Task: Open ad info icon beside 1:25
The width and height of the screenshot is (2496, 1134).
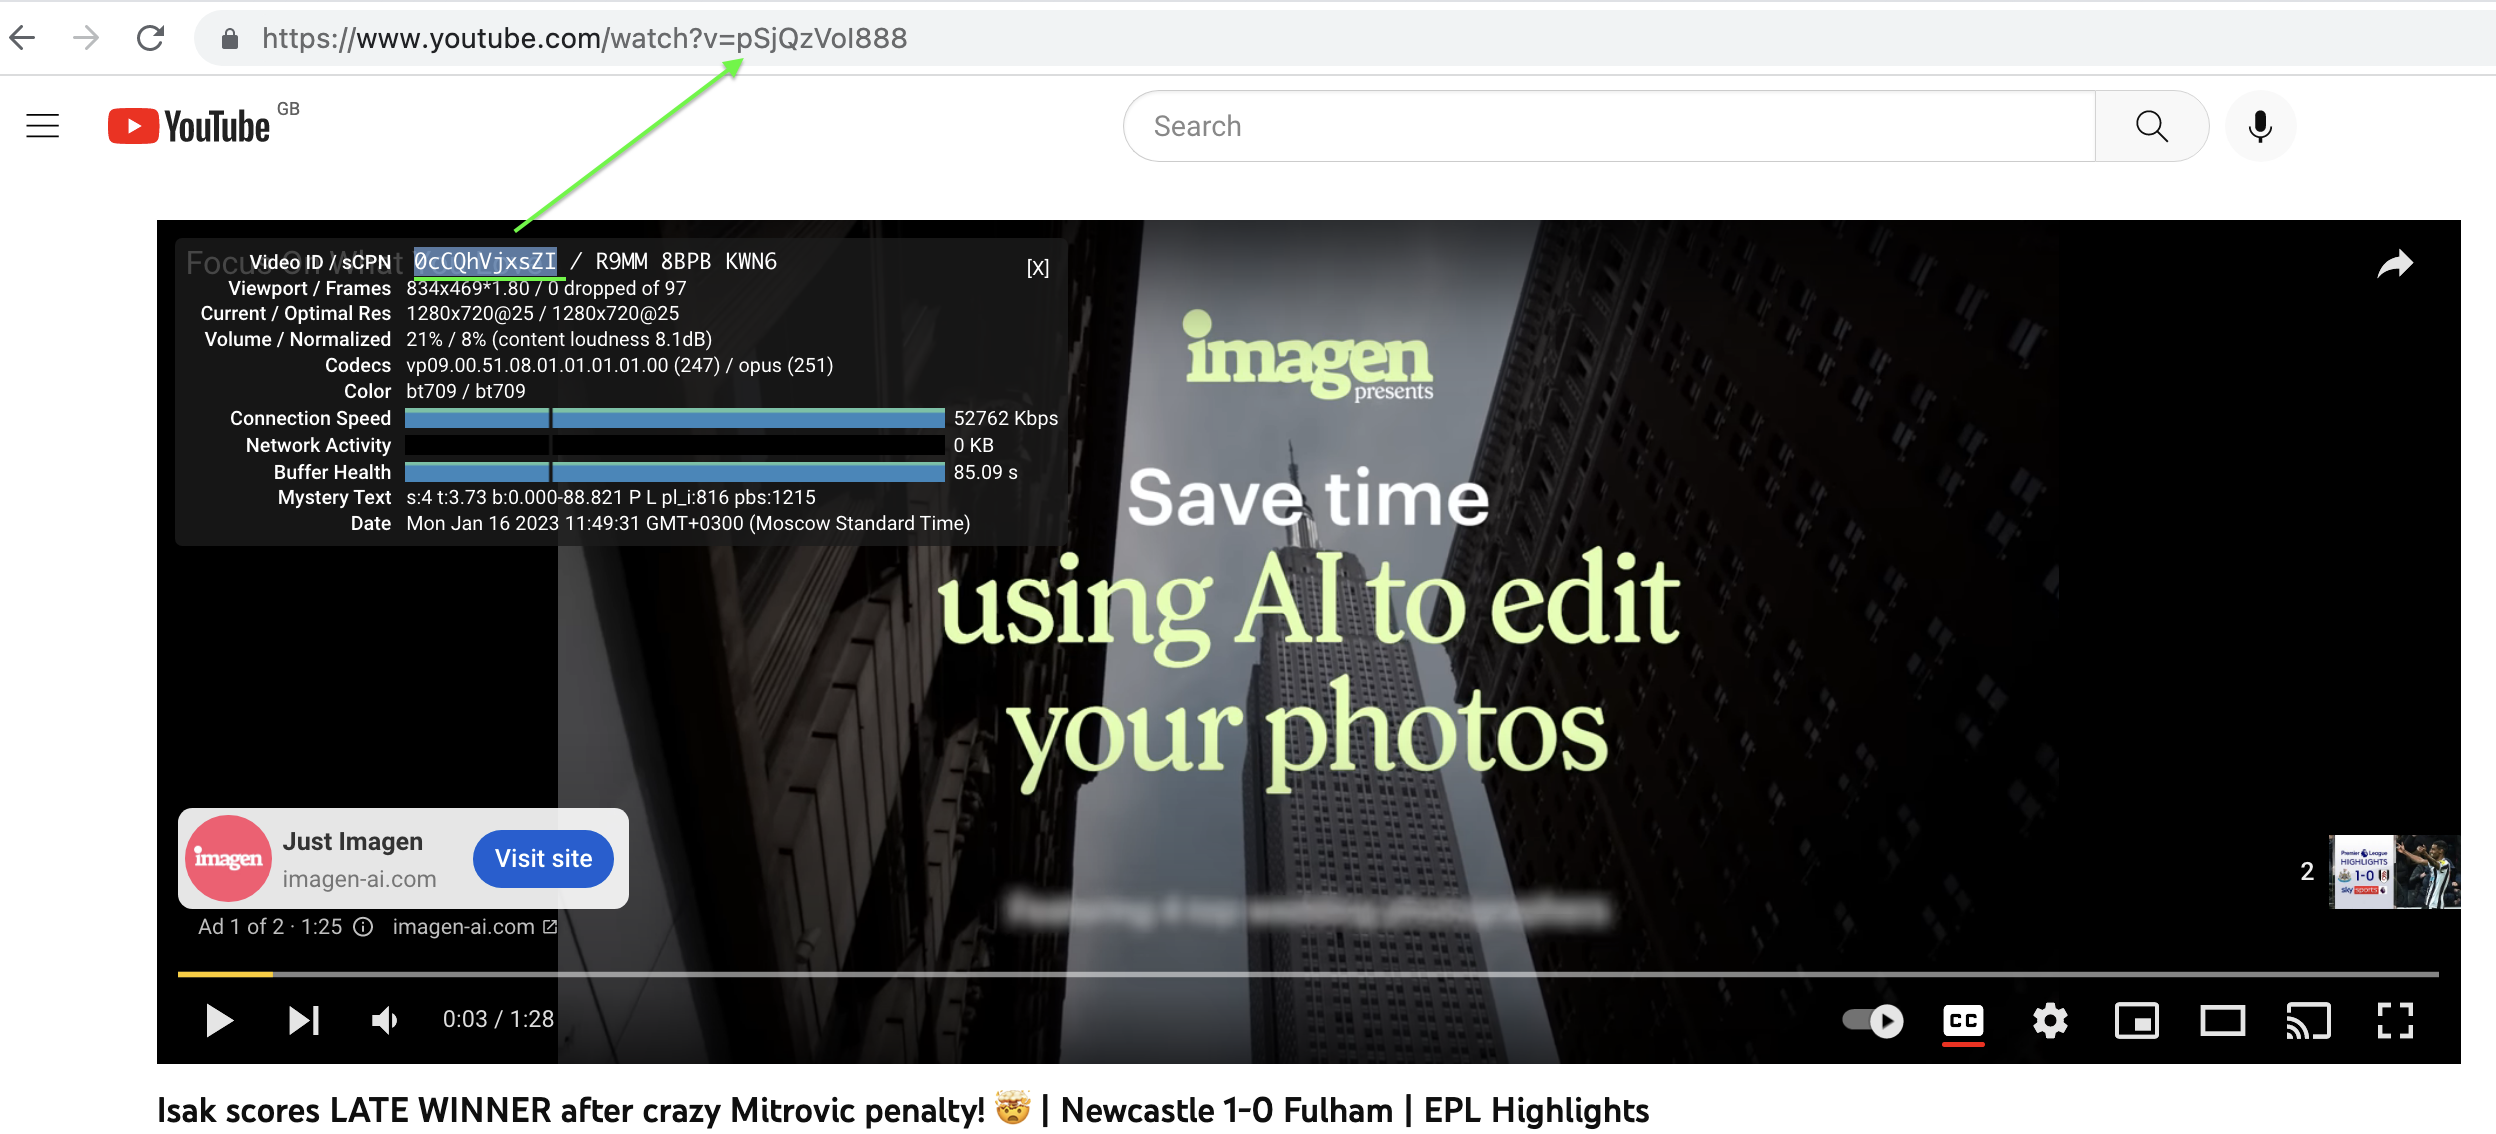Action: point(363,927)
